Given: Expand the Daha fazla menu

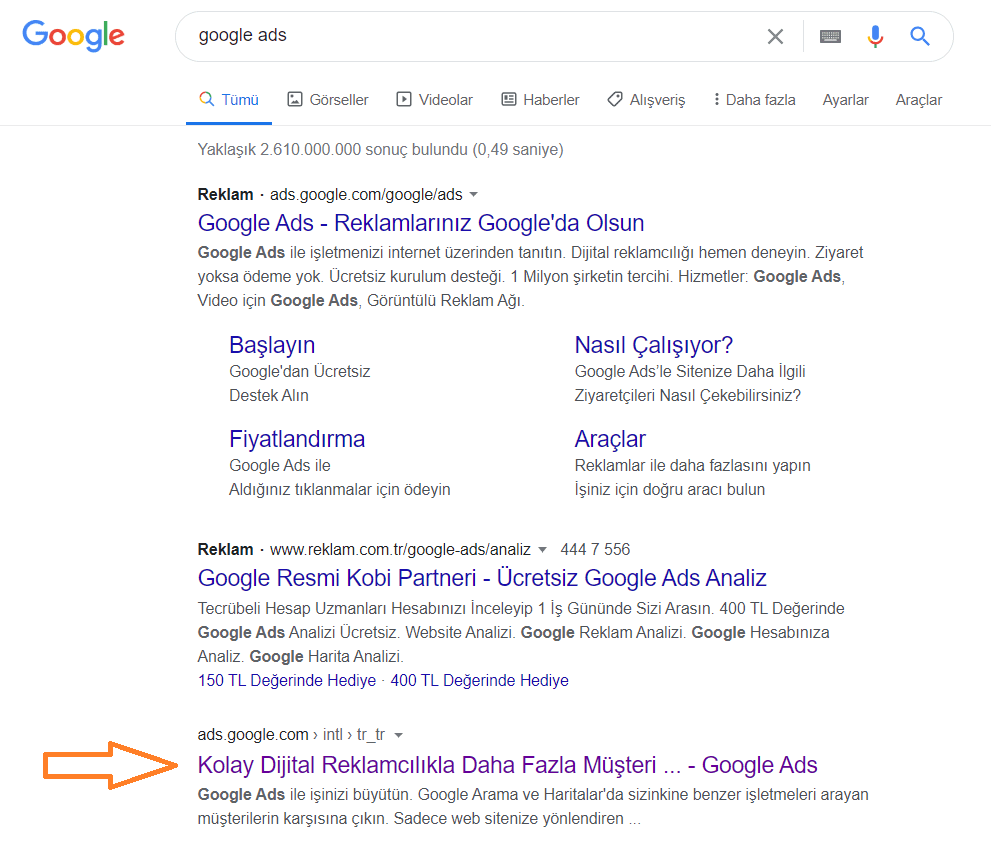Looking at the screenshot, I should tap(754, 100).
